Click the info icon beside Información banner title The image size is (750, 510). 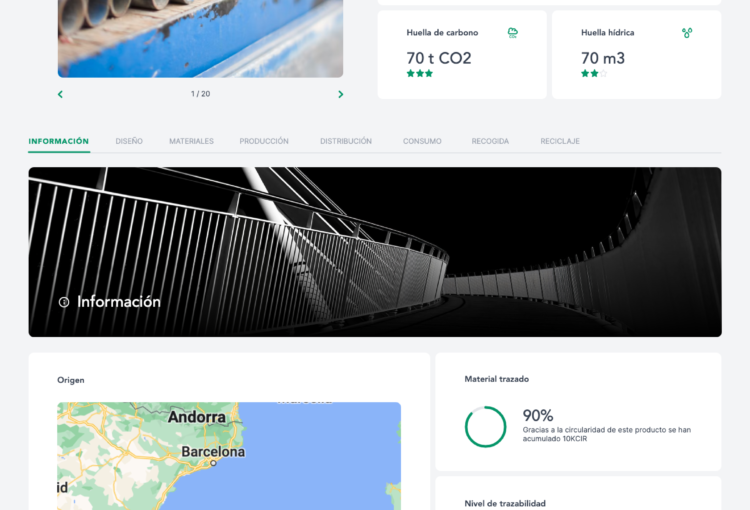pos(64,302)
